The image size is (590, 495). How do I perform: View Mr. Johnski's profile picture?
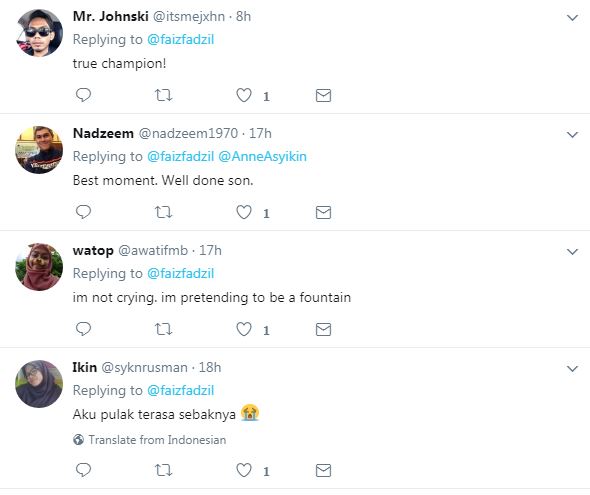pos(39,33)
